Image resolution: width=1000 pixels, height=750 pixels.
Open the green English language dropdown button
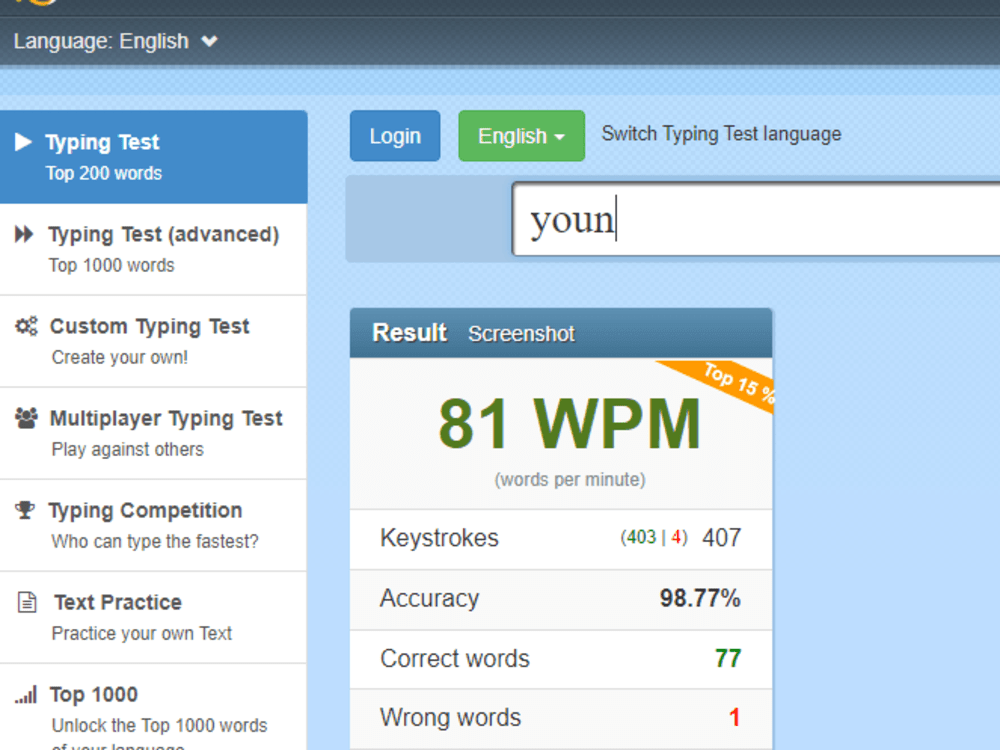[521, 136]
